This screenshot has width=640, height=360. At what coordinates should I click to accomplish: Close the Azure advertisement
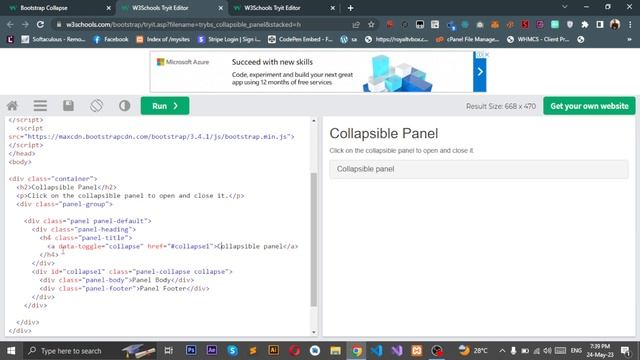487,54
